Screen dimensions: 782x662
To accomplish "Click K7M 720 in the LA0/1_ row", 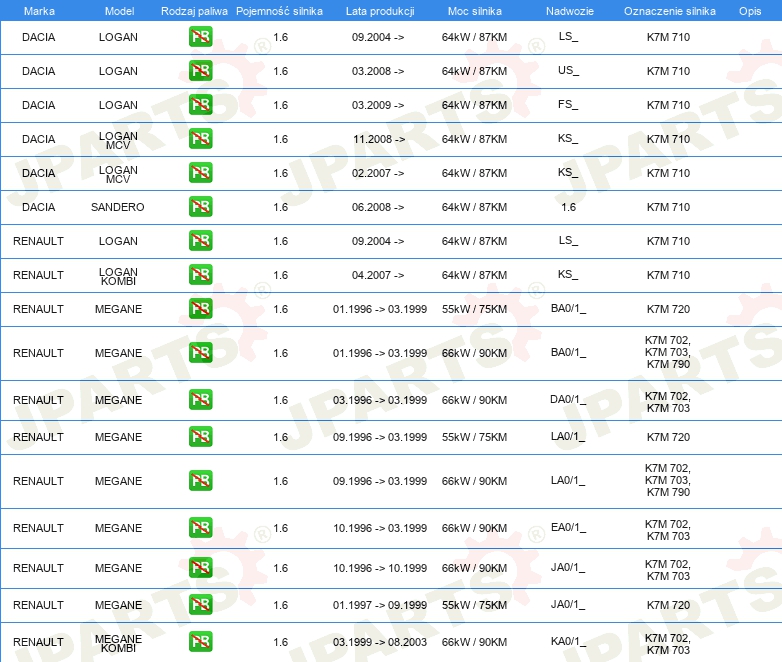I will point(668,437).
